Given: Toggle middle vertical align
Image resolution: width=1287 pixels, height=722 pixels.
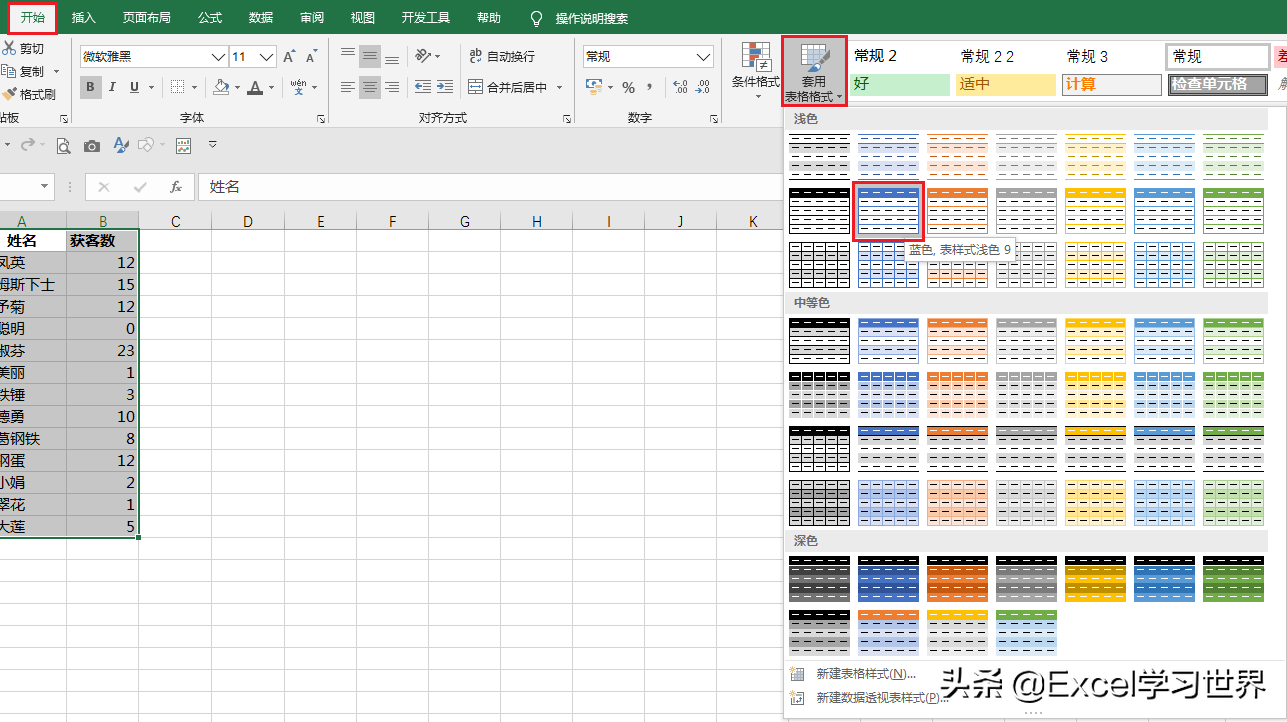Looking at the screenshot, I should click(370, 57).
